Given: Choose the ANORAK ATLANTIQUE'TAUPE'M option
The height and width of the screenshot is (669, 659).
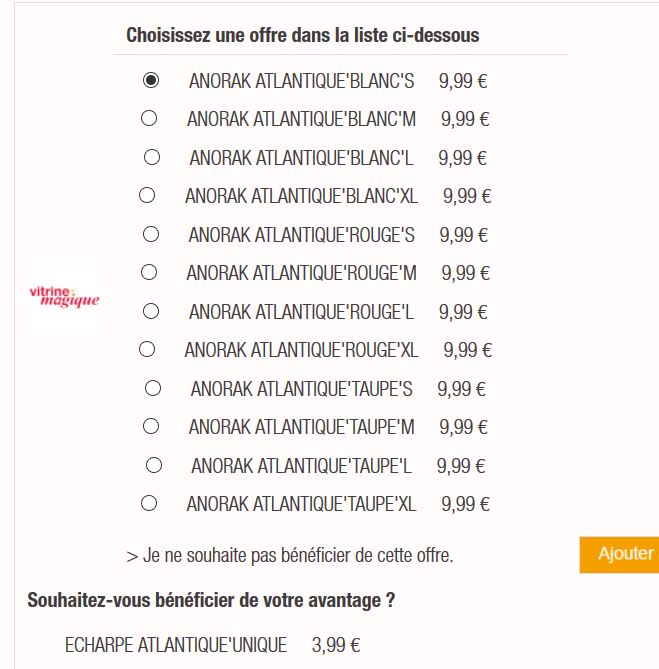Looking at the screenshot, I should click(151, 426).
